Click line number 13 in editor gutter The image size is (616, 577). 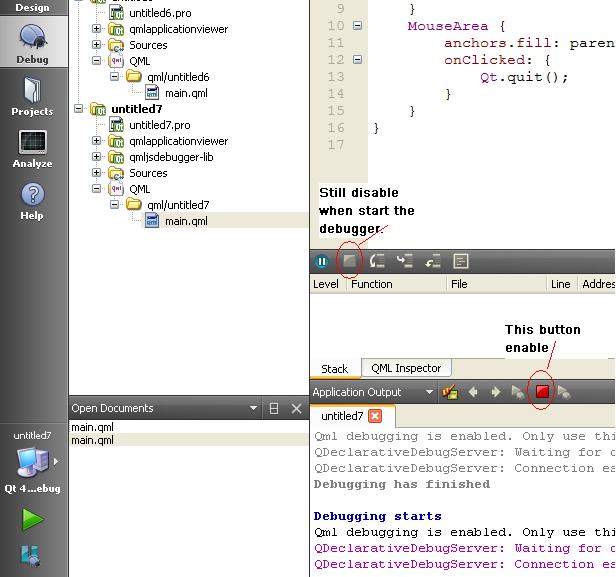336,77
